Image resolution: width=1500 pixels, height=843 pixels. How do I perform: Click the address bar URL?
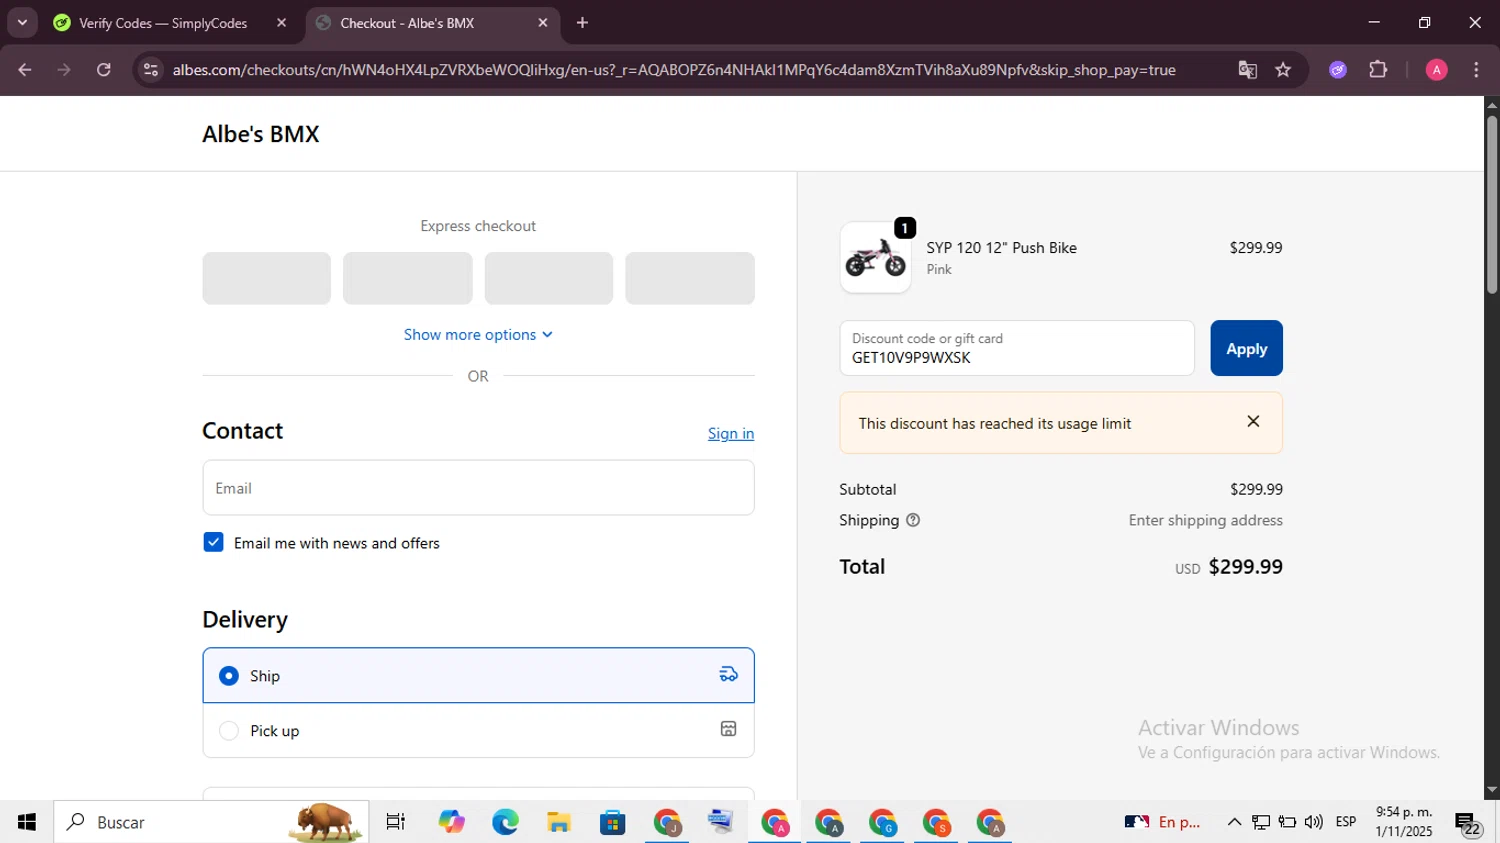click(673, 70)
